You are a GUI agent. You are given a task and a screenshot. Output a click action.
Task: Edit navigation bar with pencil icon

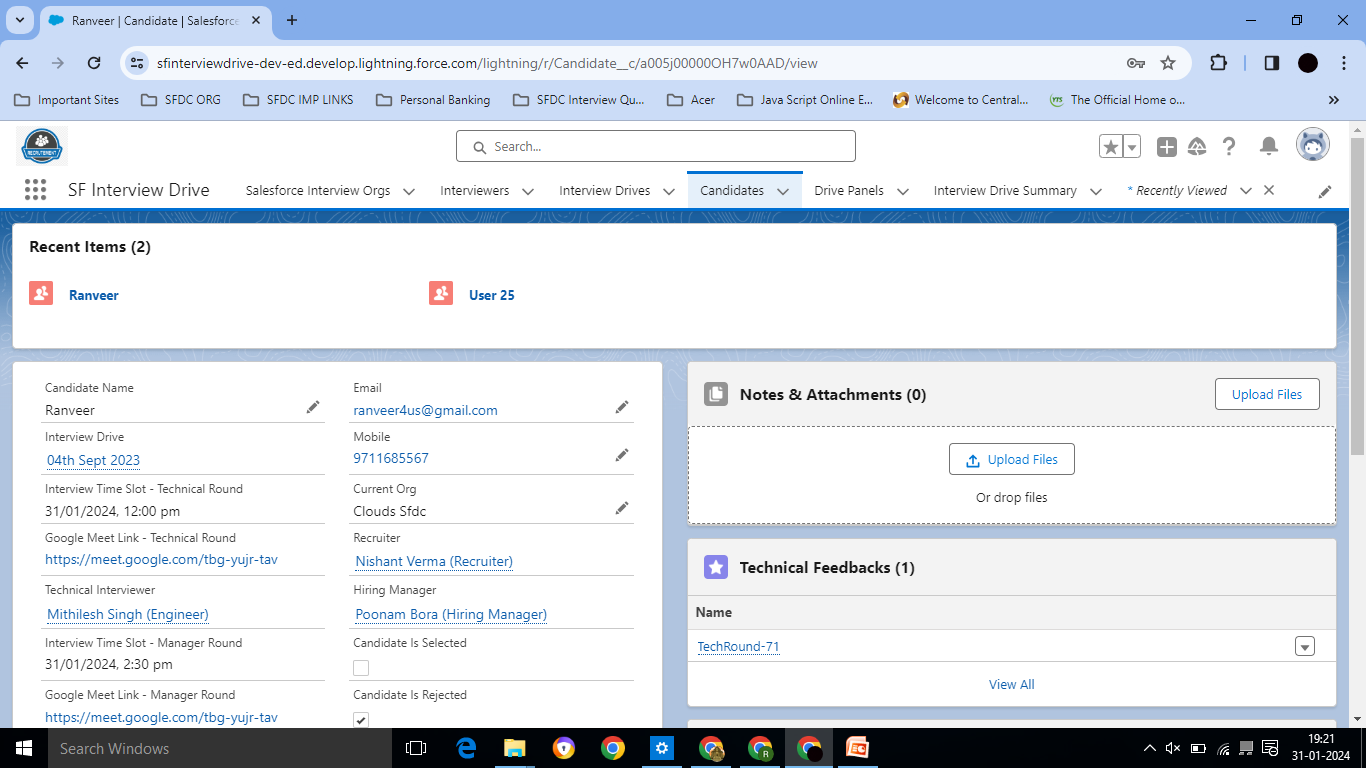tap(1325, 191)
